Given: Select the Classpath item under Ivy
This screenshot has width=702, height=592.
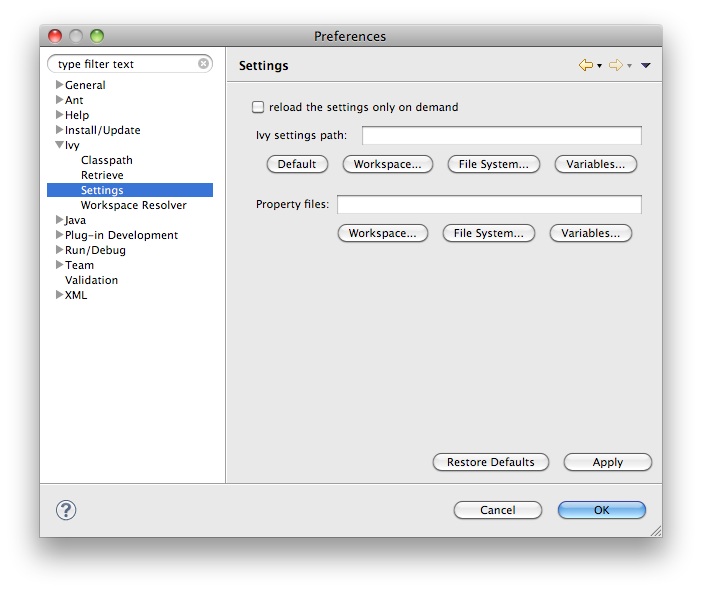Looking at the screenshot, I should pos(106,160).
